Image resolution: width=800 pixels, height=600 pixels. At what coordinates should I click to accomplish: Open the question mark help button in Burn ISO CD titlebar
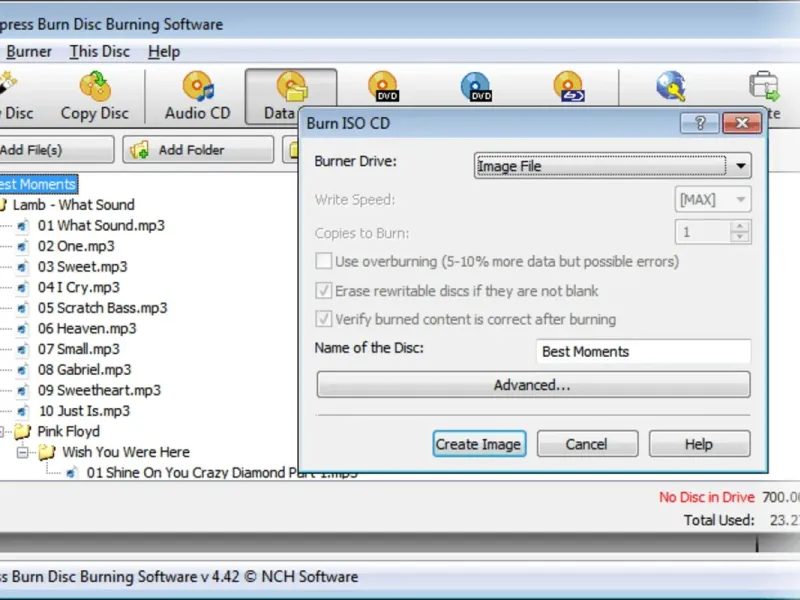pos(699,123)
